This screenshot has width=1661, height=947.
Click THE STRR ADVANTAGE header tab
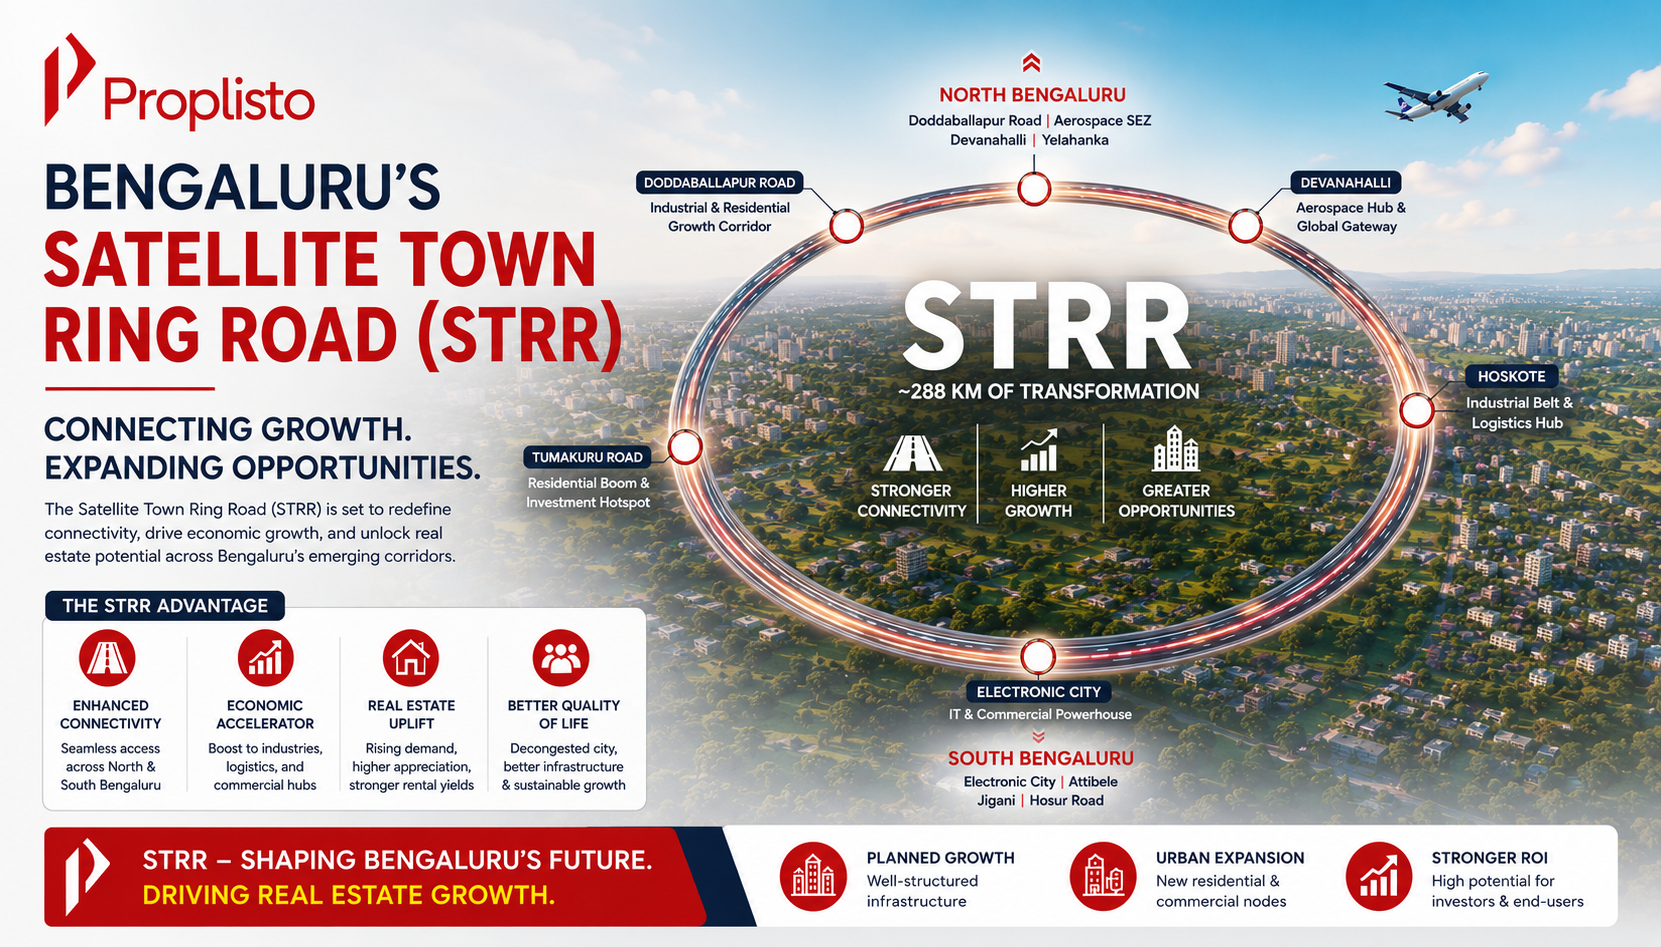165,606
